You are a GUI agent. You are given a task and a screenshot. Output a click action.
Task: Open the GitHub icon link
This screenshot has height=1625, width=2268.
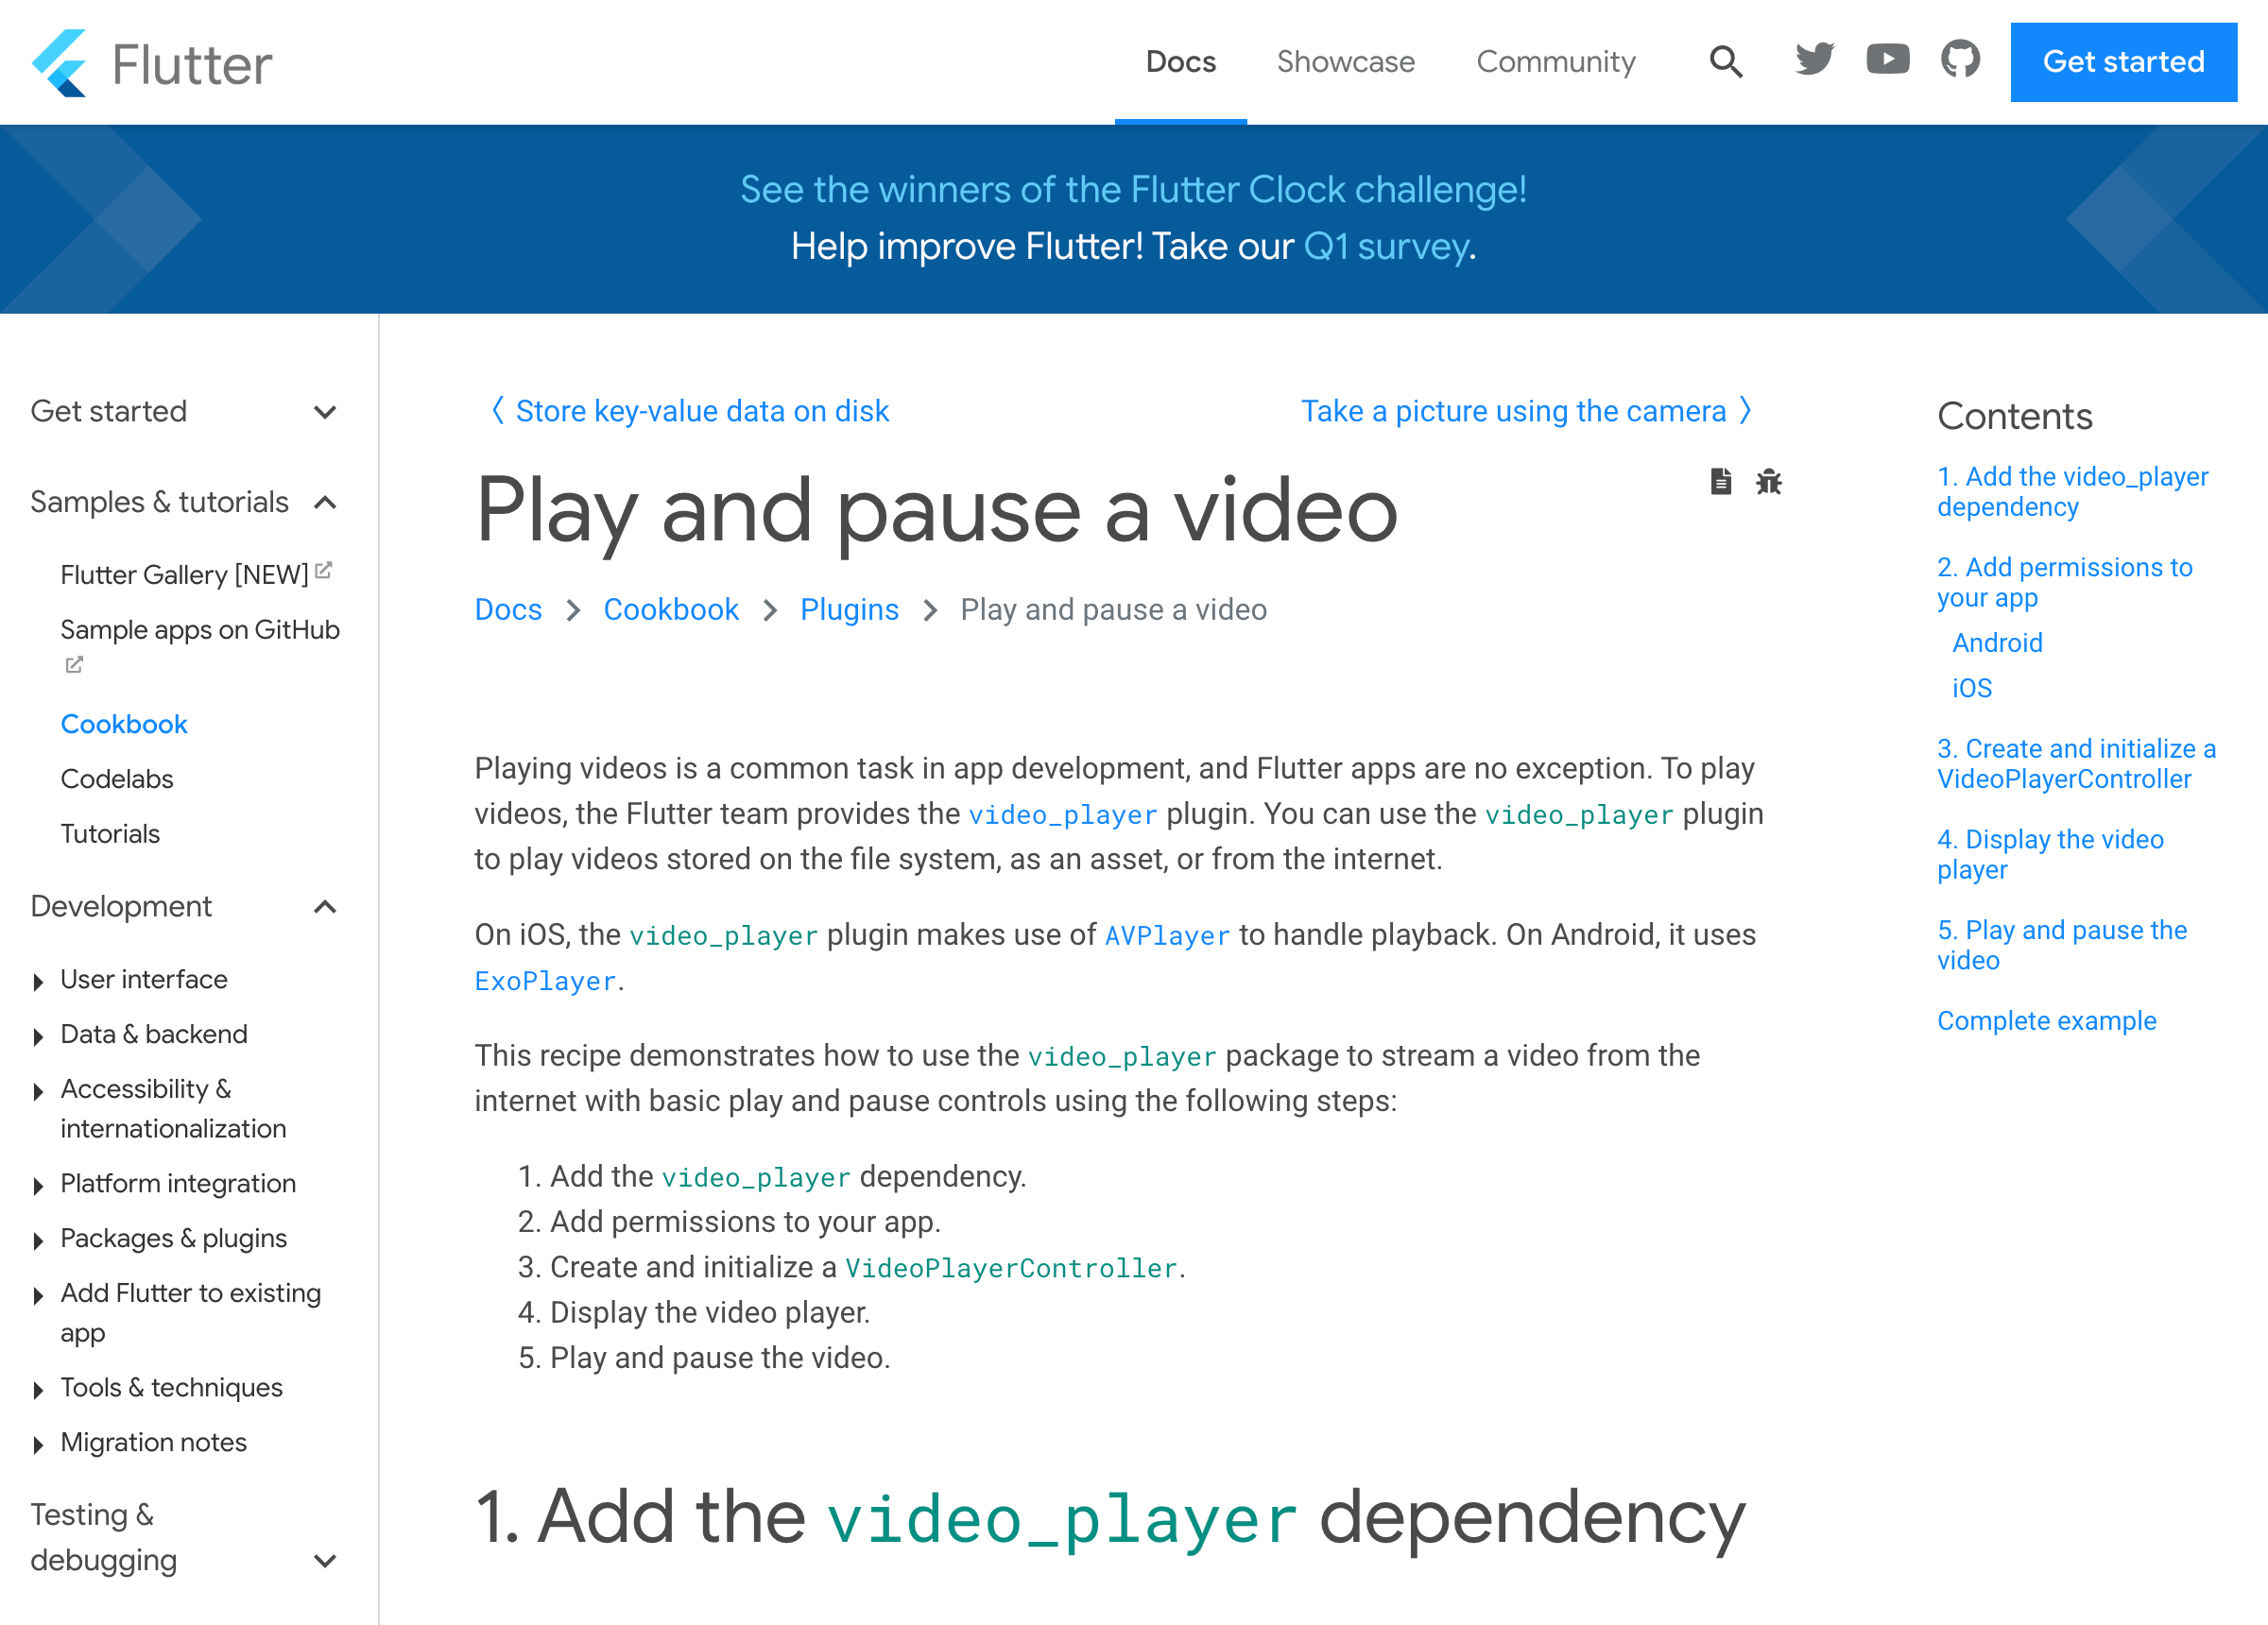1960,60
